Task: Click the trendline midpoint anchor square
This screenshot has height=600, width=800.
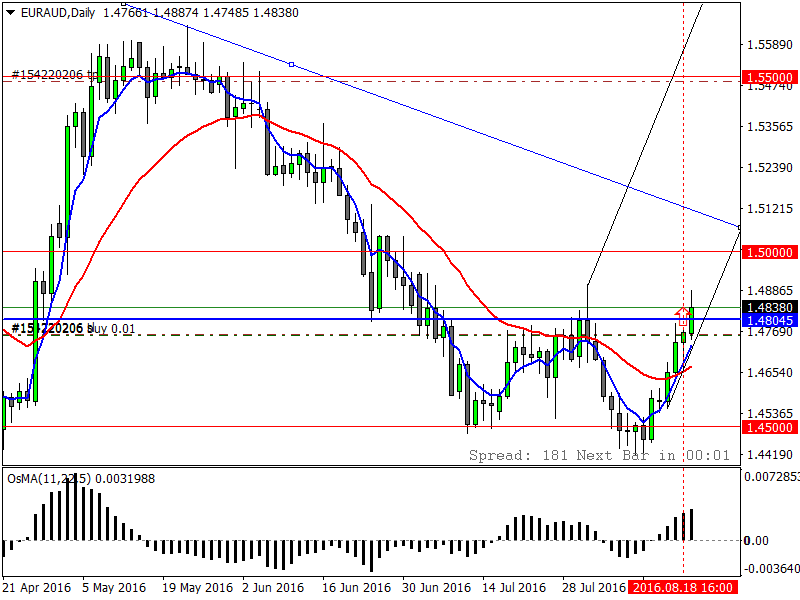Action: 291,64
